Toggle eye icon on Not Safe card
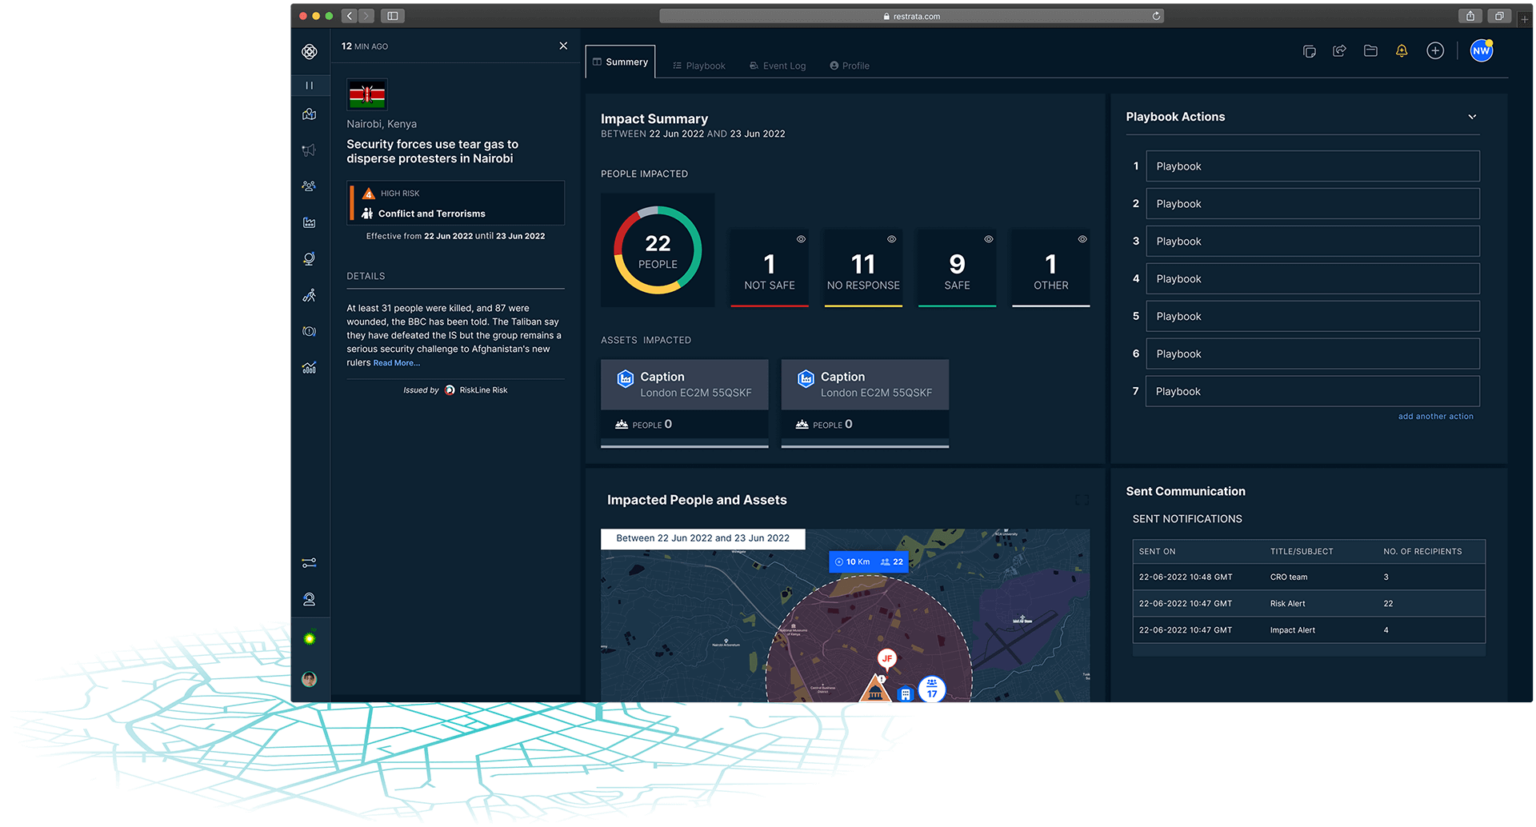Screen dimensions: 1536x827 (x=801, y=239)
